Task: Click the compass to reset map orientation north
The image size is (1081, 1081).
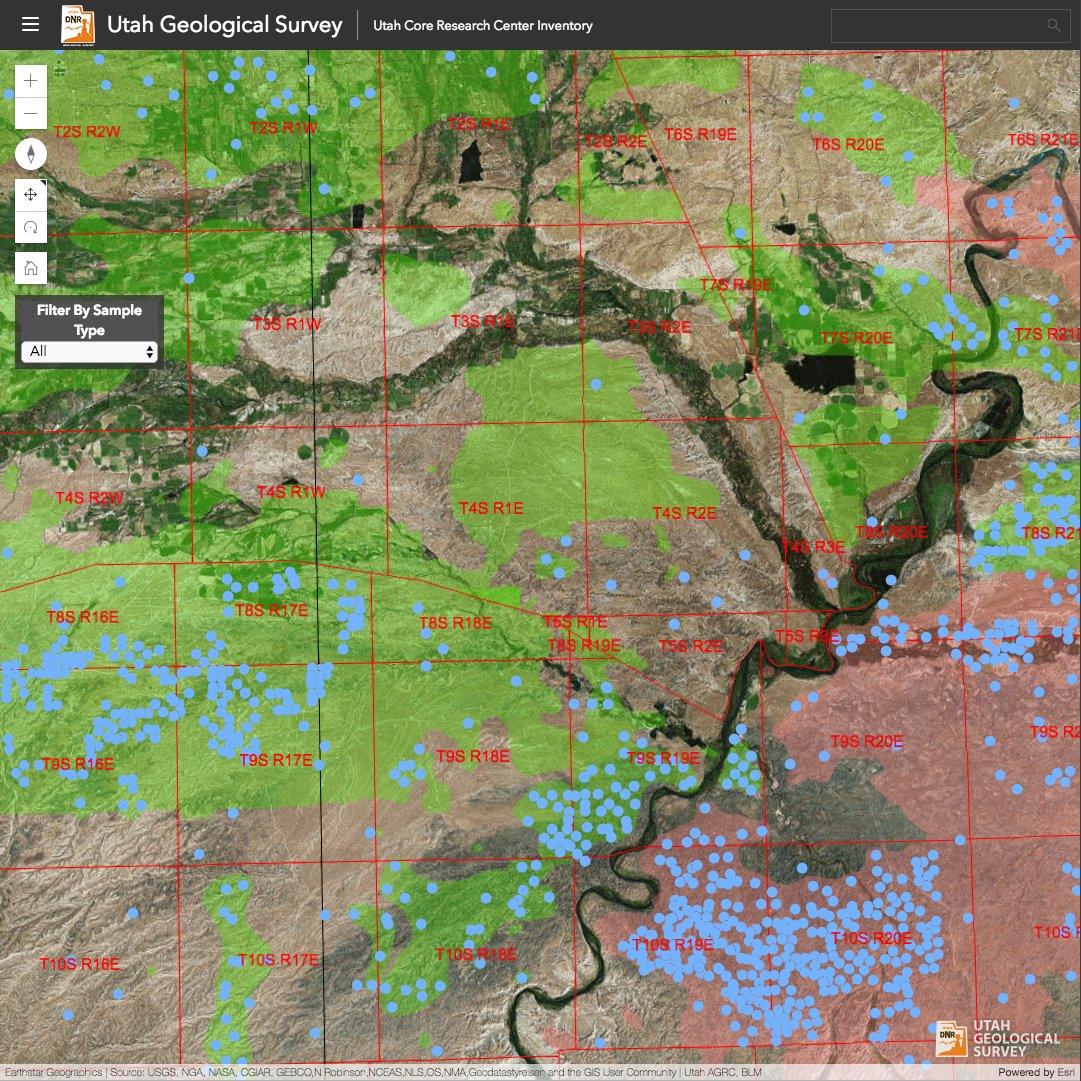Action: pyautogui.click(x=30, y=152)
